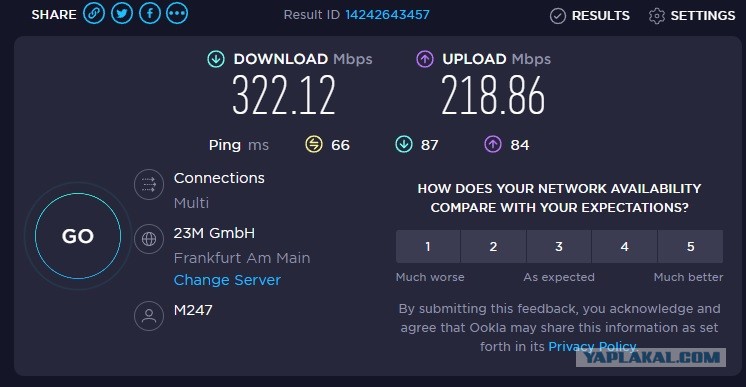Image resolution: width=746 pixels, height=387 pixels.
Task: Rate network availability as 5
Action: (690, 247)
